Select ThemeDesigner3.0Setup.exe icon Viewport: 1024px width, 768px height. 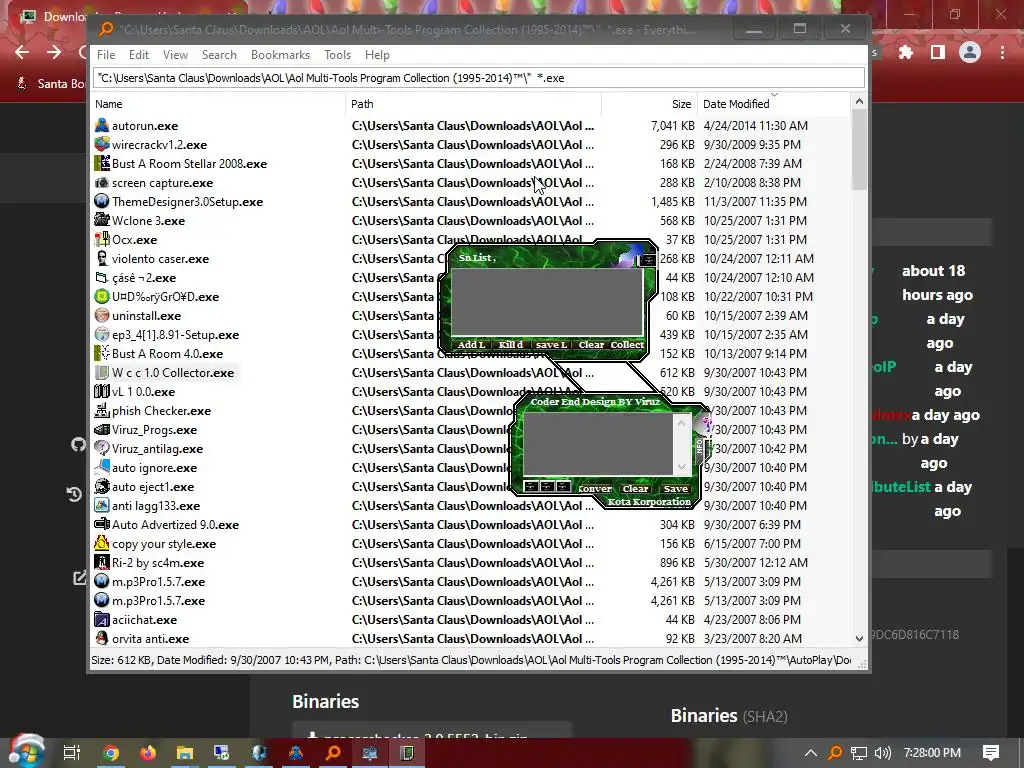coord(101,201)
